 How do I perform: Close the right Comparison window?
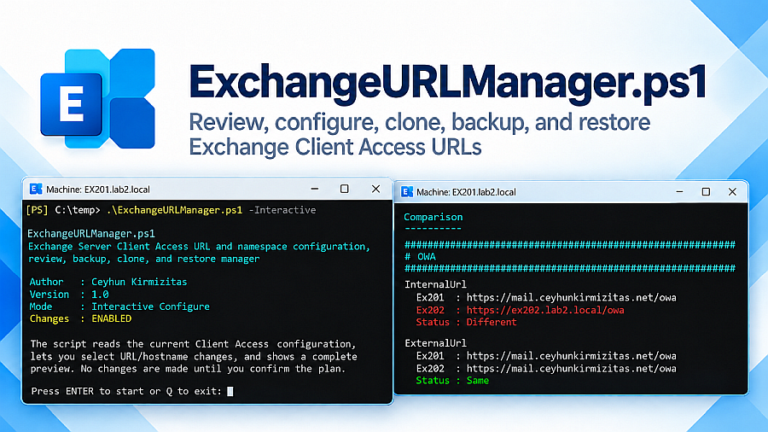click(732, 192)
